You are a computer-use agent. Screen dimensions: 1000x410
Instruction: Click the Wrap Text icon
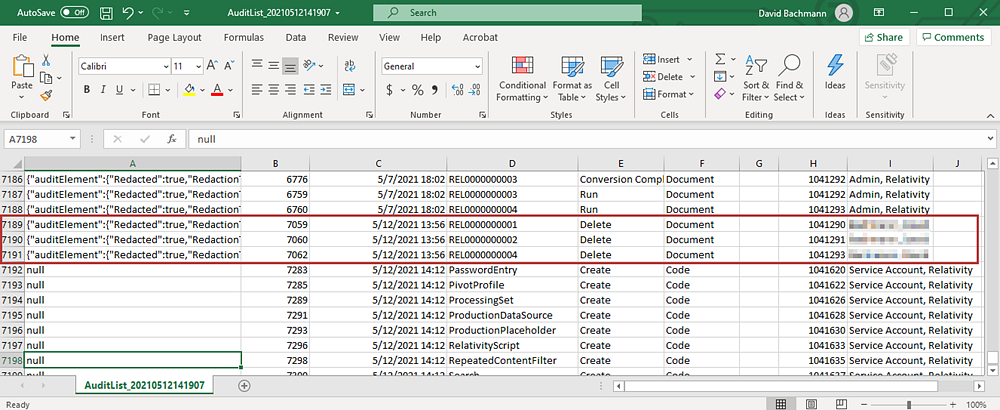point(349,65)
